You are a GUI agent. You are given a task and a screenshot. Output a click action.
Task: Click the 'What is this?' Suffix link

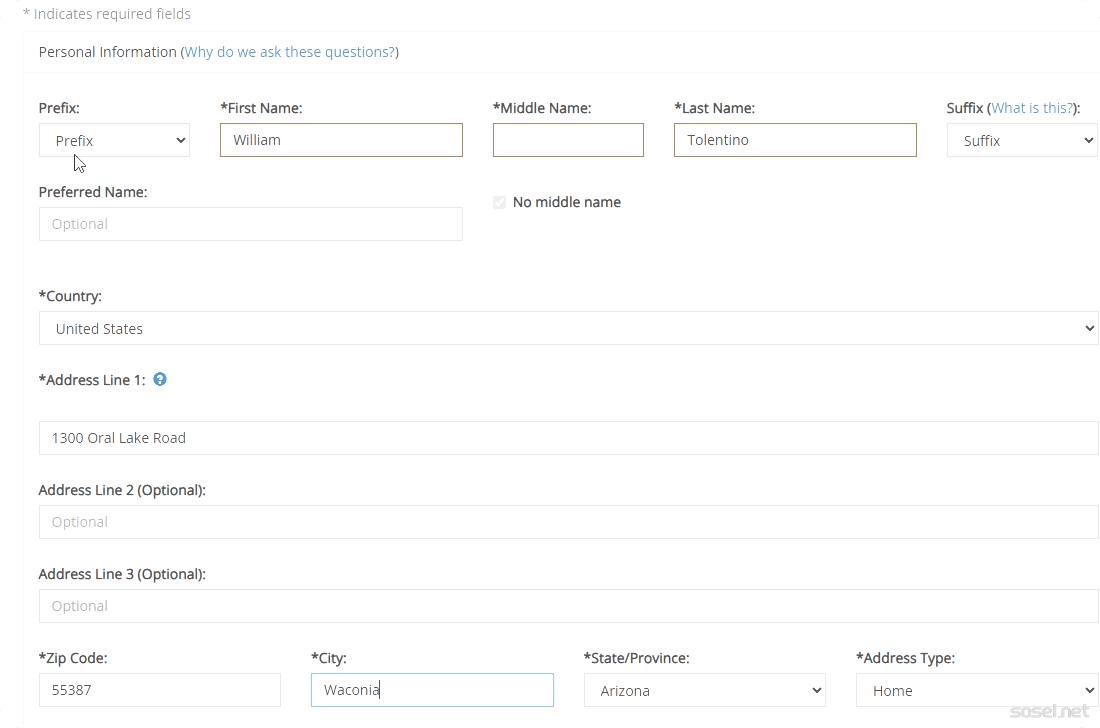pos(1032,108)
